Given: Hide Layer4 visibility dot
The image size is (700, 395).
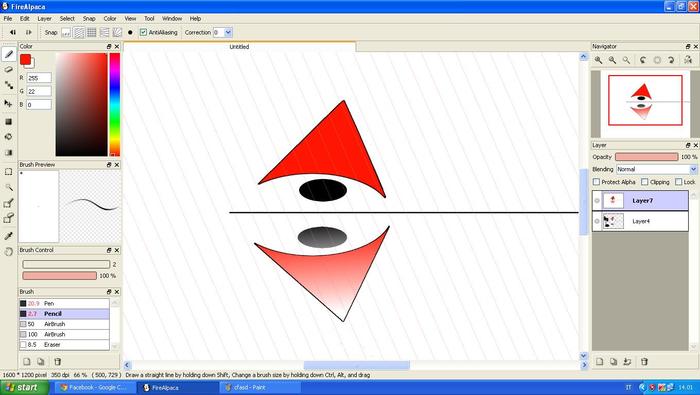Looking at the screenshot, I should 597,221.
